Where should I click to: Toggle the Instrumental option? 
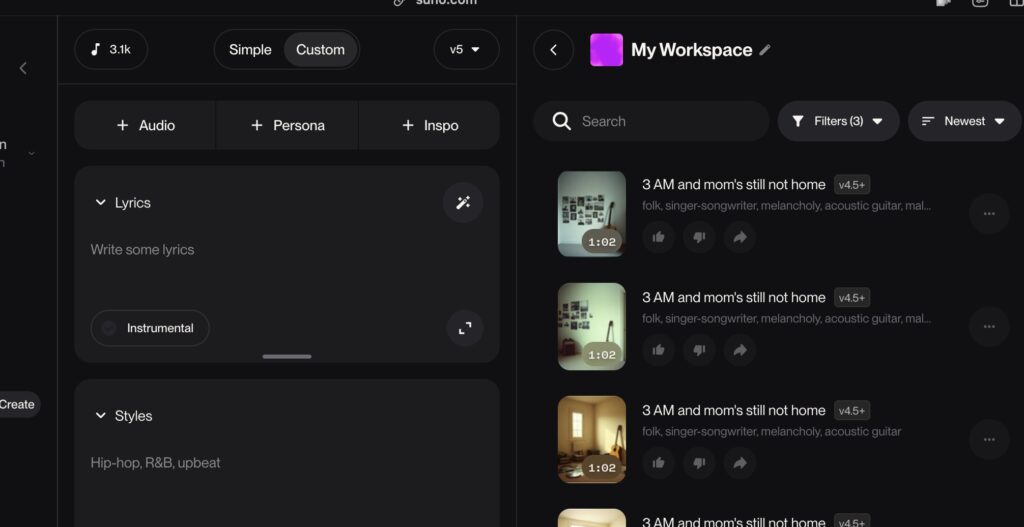(150, 328)
